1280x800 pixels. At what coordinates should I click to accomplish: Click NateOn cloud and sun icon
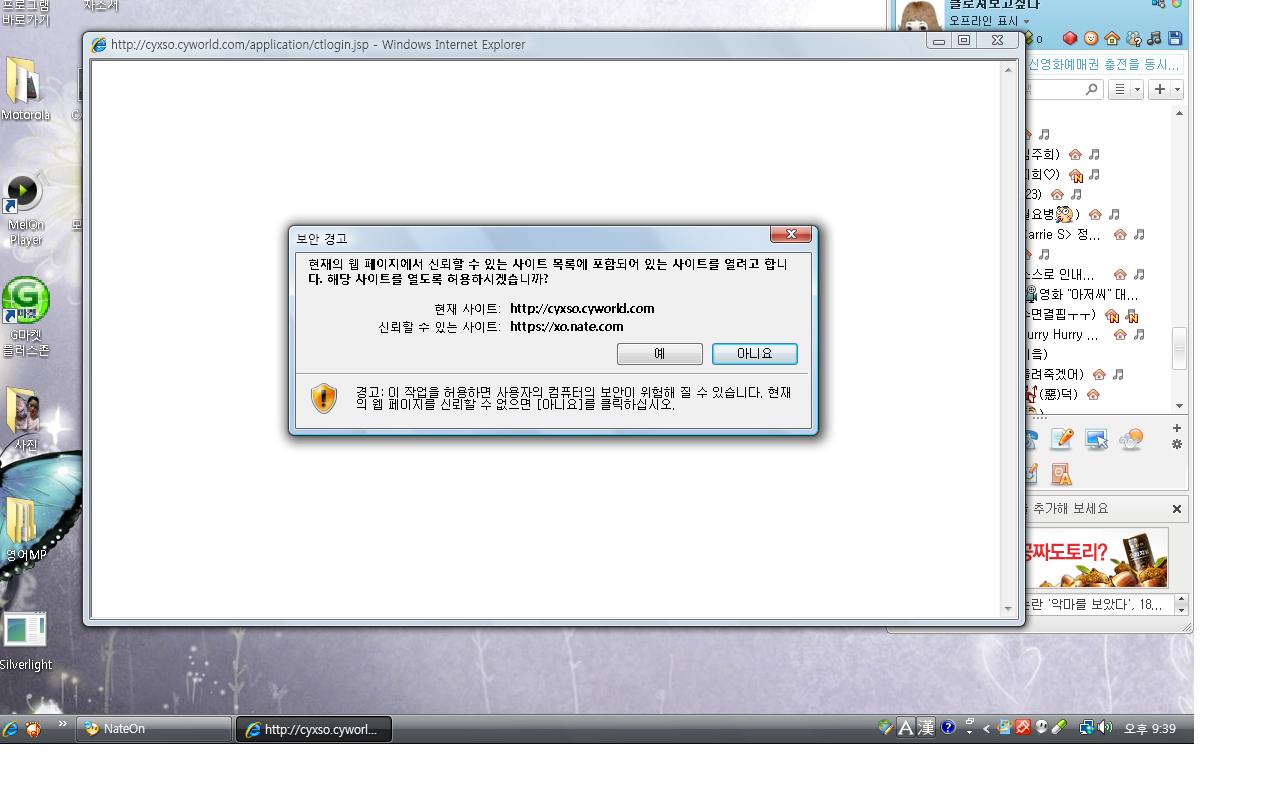1131,439
